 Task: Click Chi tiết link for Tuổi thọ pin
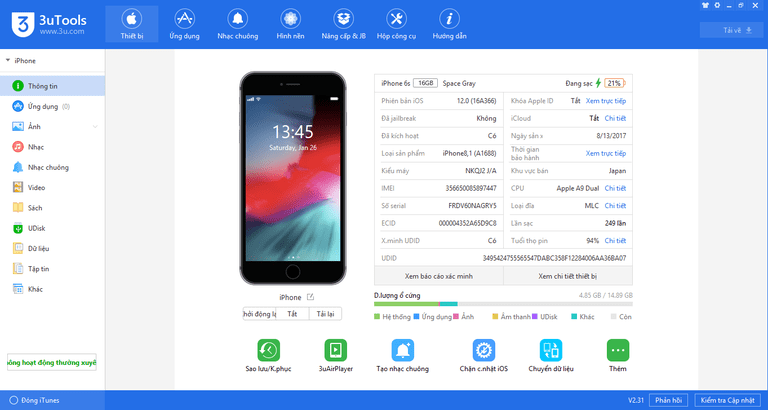click(x=615, y=241)
